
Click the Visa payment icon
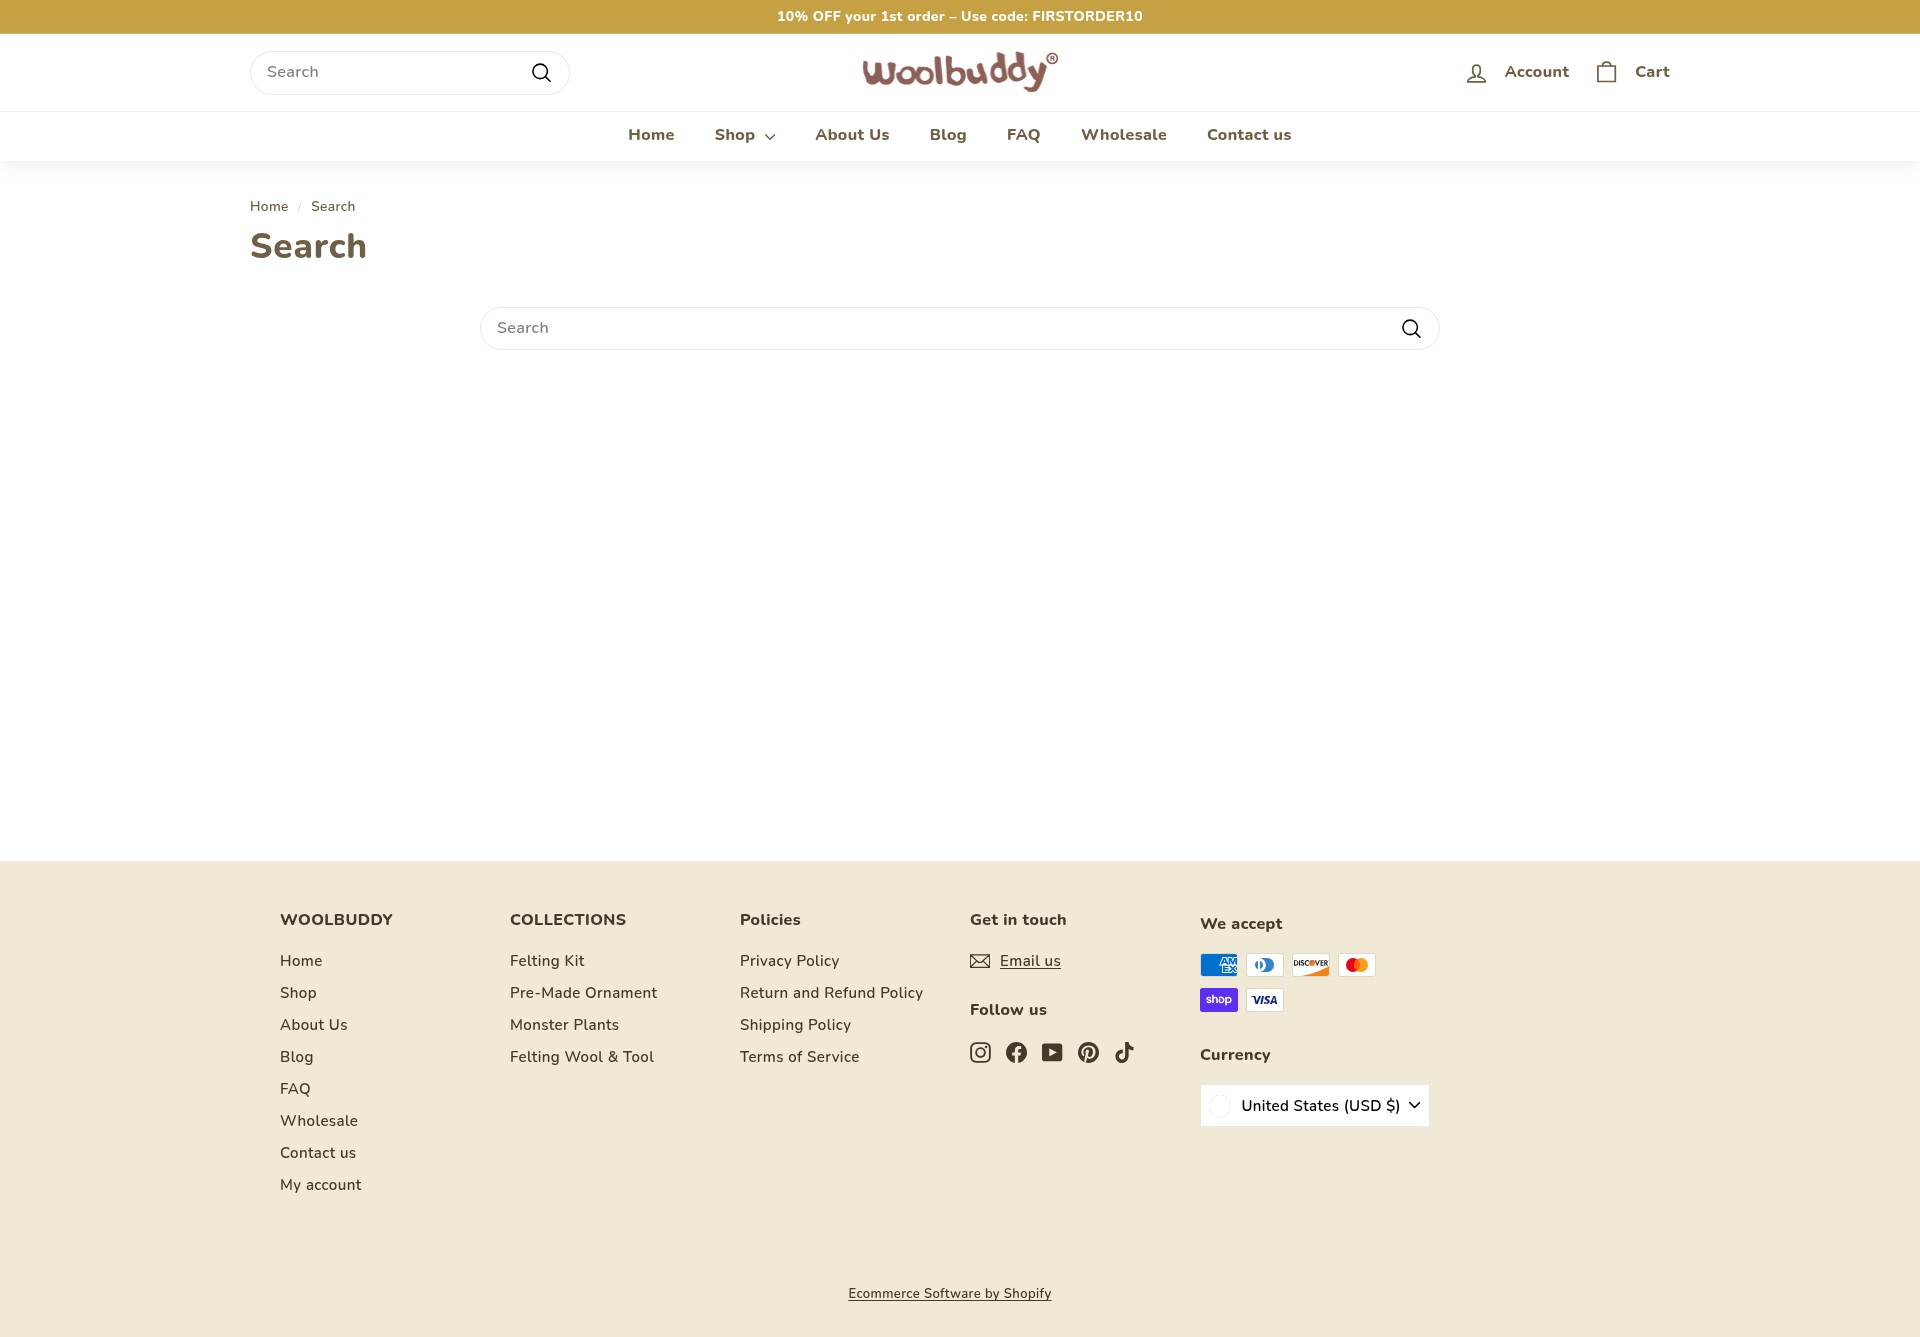tap(1265, 1000)
